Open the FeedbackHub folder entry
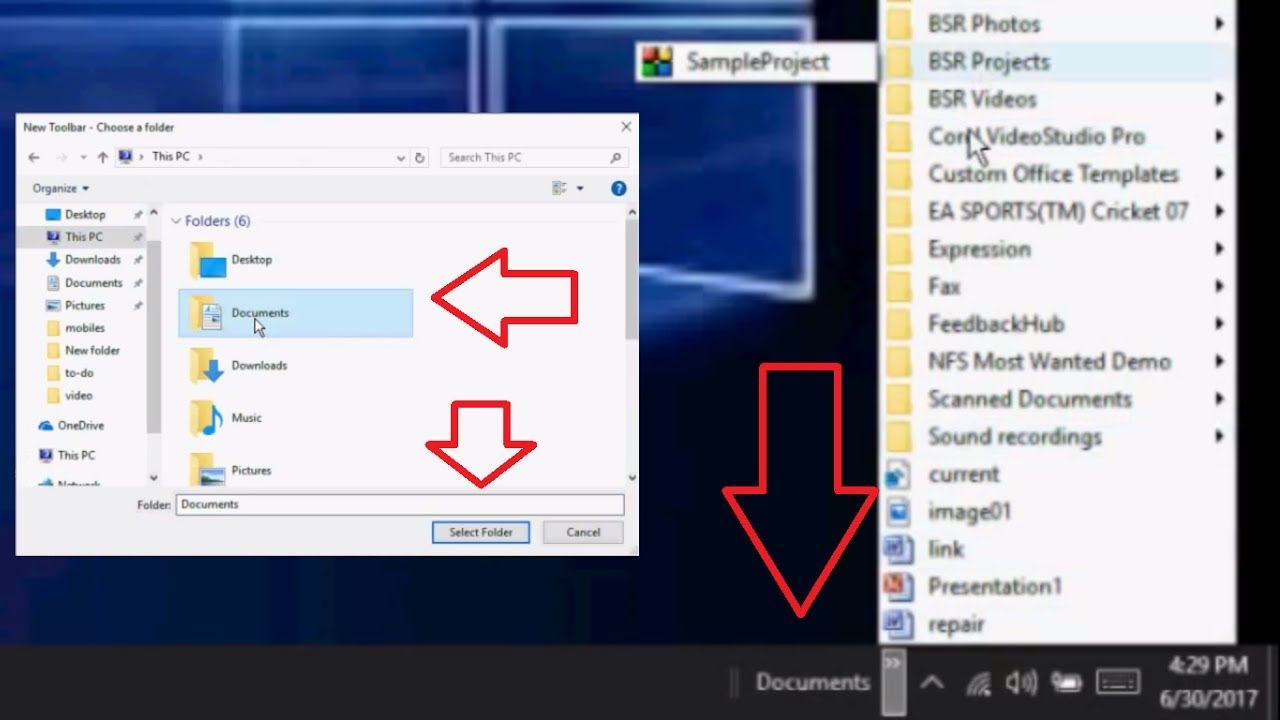This screenshot has height=720, width=1280. click(1056, 324)
